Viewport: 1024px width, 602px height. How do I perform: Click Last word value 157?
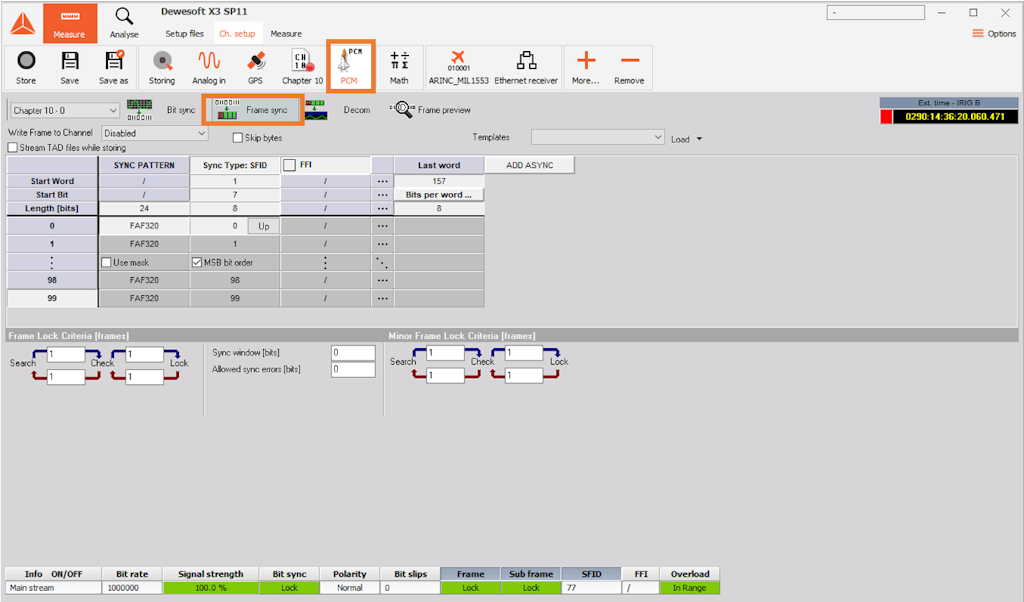tap(439, 181)
